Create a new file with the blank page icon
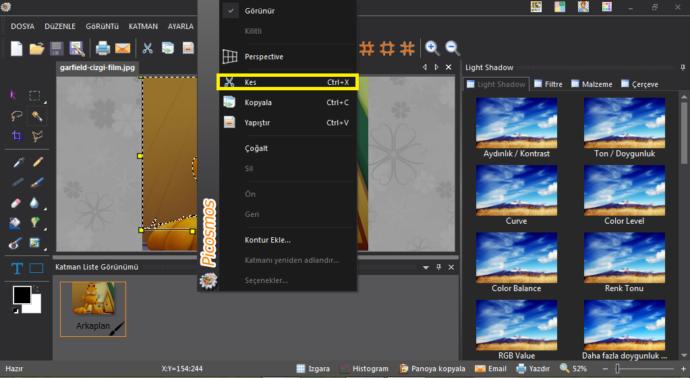Viewport: 690px width, 378px height. (x=16, y=48)
